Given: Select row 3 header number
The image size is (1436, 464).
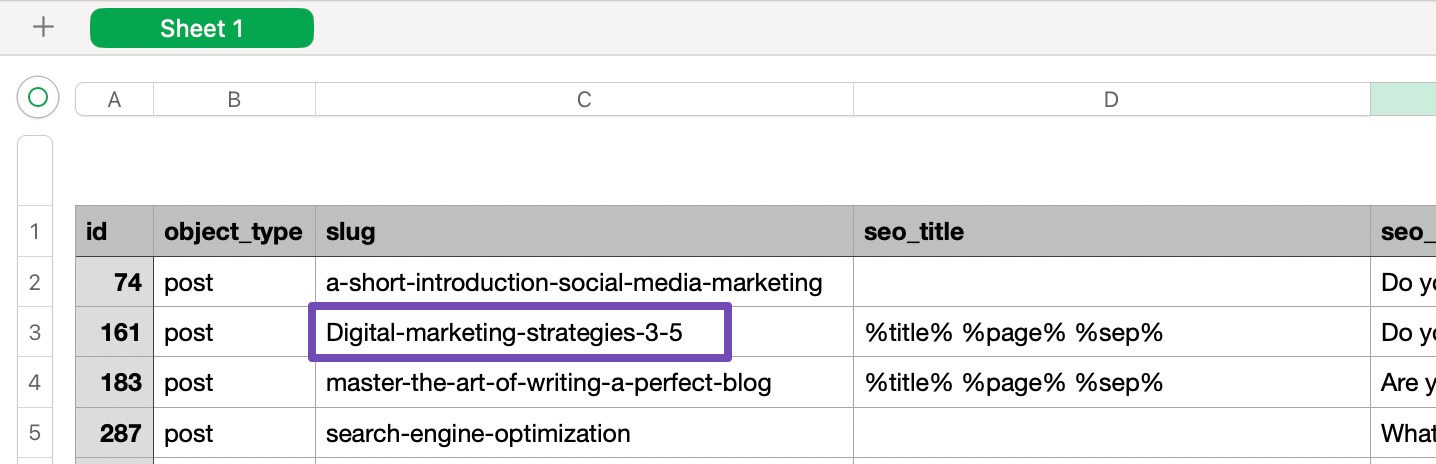Looking at the screenshot, I should pos(35,332).
